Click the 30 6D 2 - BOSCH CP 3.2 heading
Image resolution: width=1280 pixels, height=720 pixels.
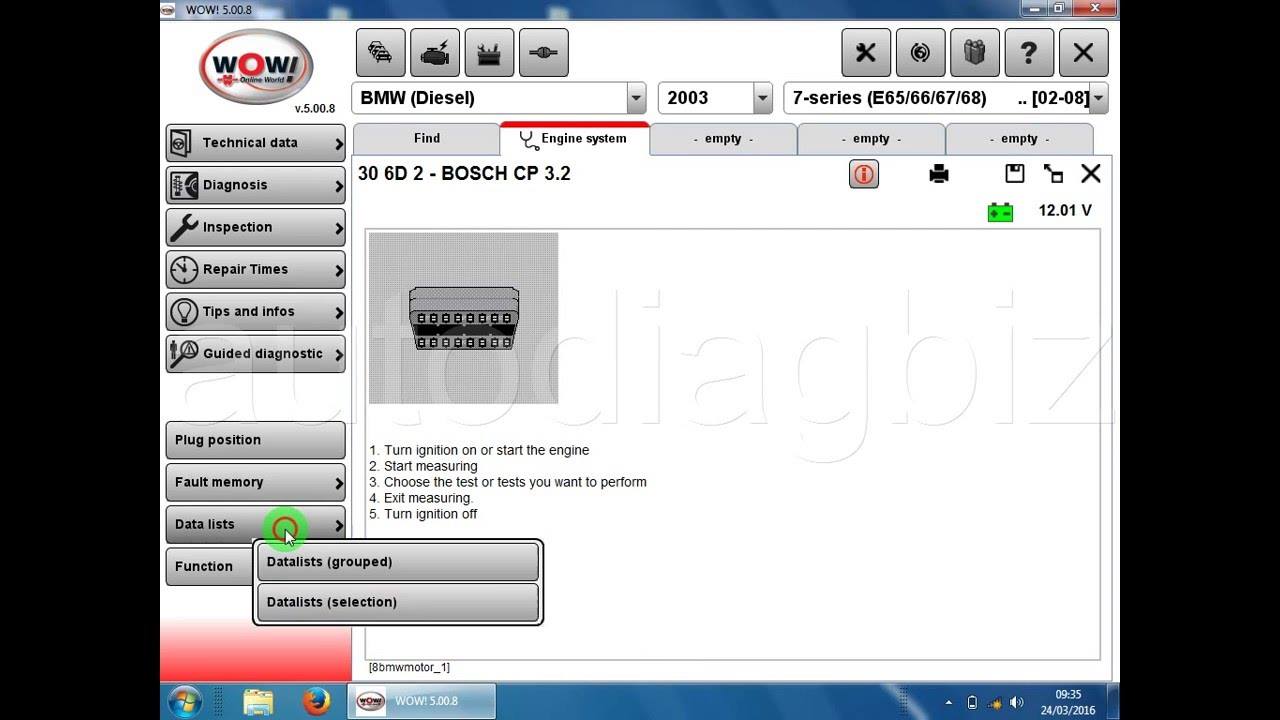pyautogui.click(x=464, y=173)
